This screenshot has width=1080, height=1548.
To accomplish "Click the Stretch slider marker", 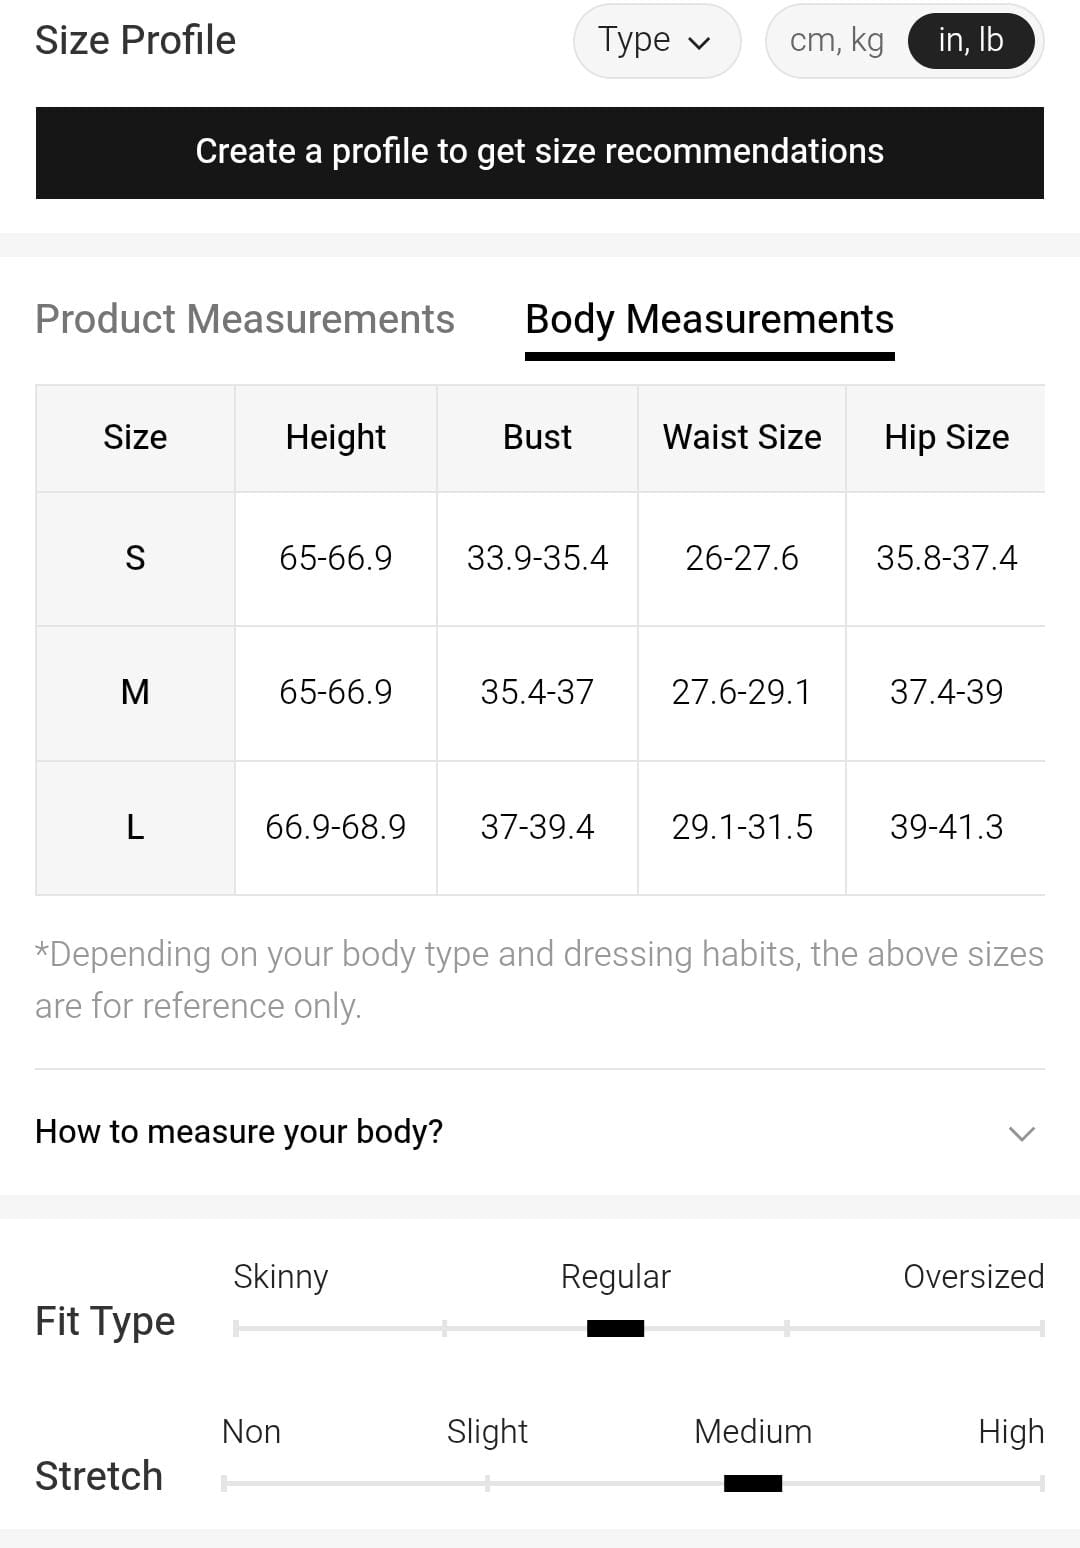I will [752, 1483].
